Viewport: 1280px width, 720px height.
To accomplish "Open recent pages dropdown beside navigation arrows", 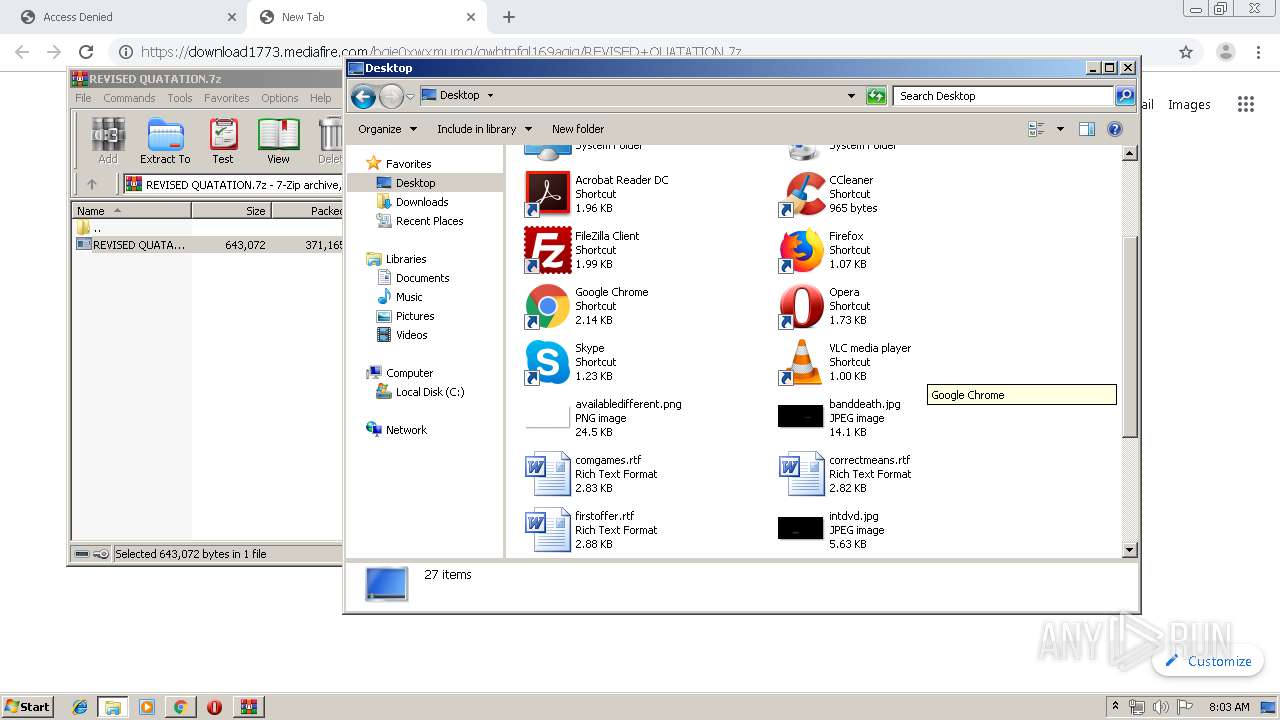I will (410, 97).
